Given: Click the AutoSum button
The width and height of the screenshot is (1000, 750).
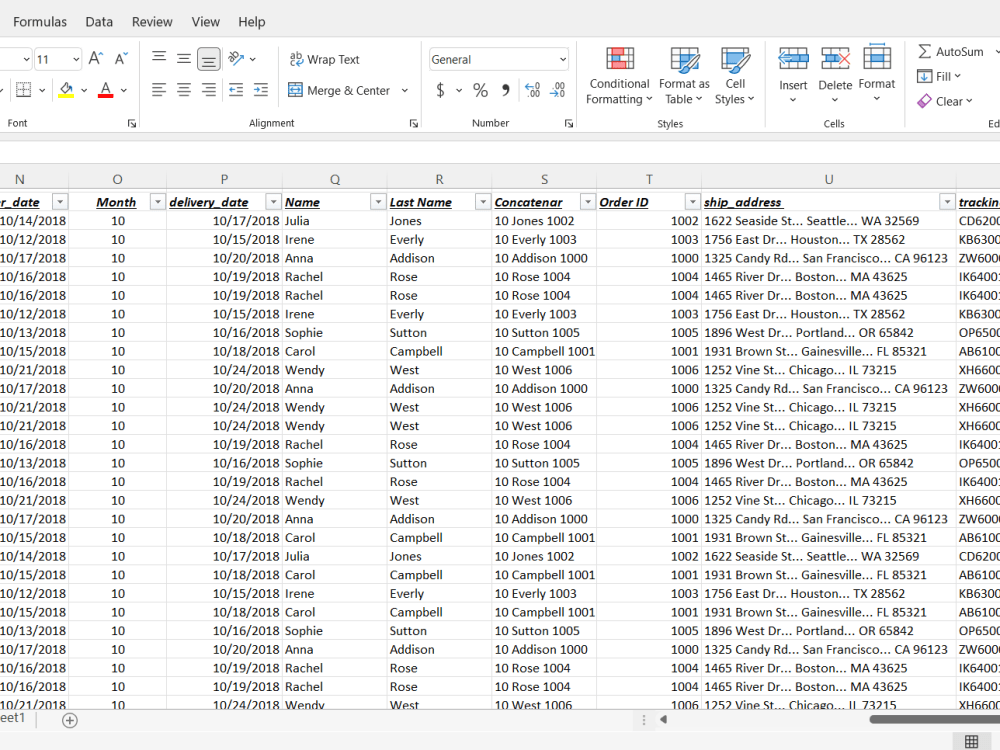Looking at the screenshot, I should click(x=950, y=52).
